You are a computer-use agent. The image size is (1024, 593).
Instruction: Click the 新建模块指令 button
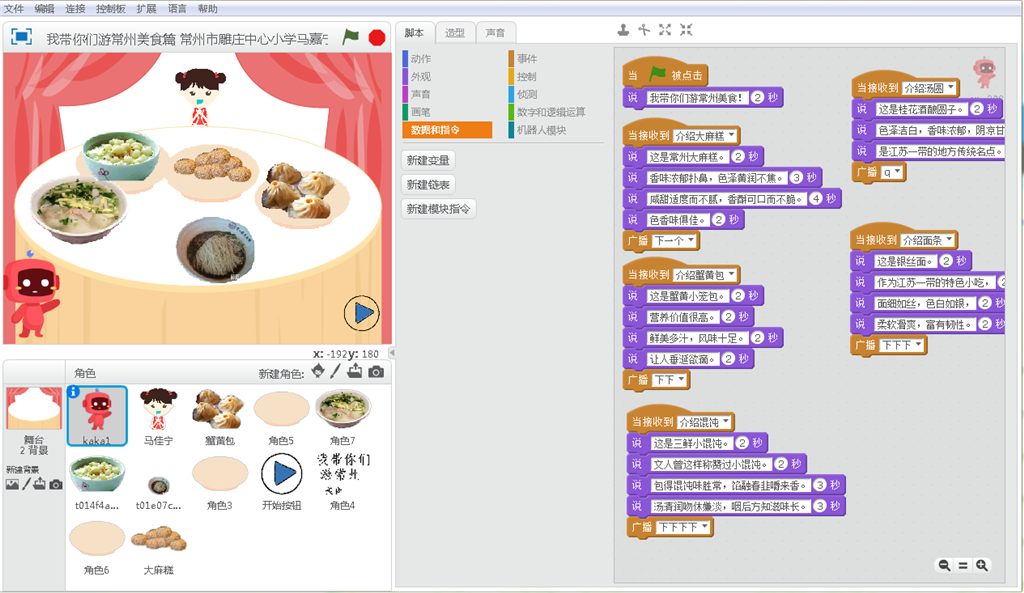pyautogui.click(x=438, y=209)
